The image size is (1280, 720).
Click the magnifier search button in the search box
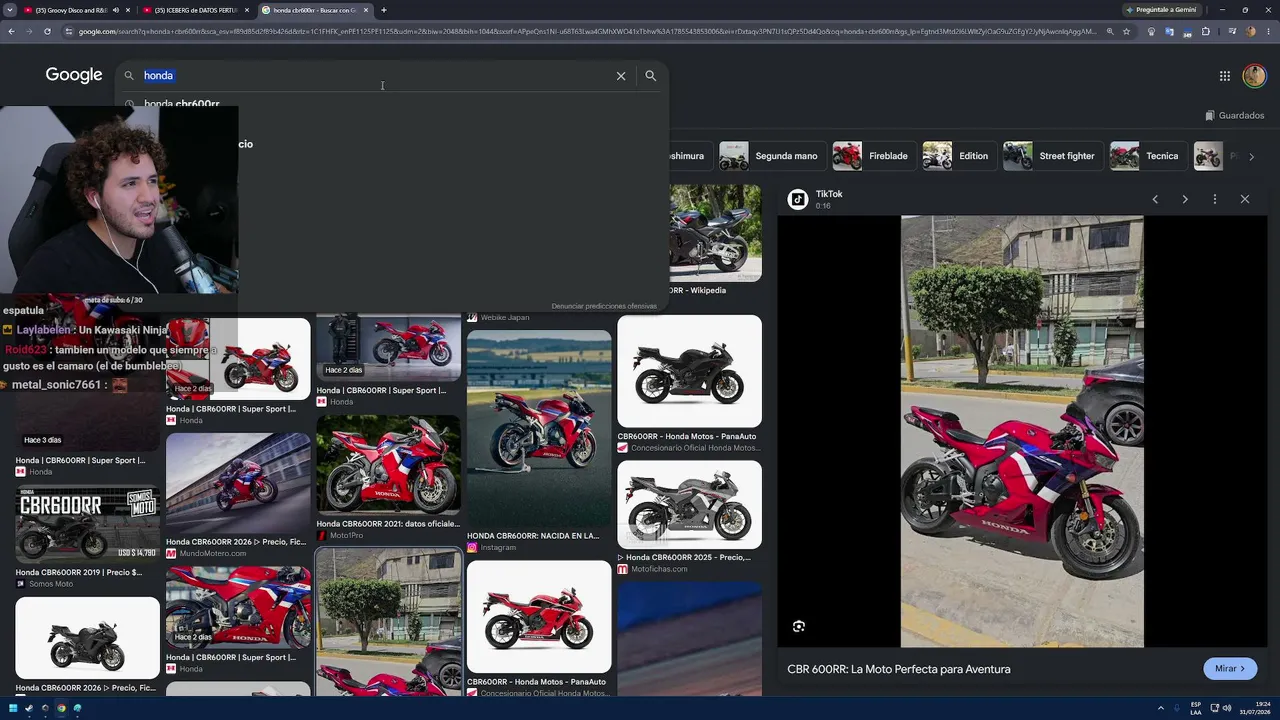click(651, 76)
